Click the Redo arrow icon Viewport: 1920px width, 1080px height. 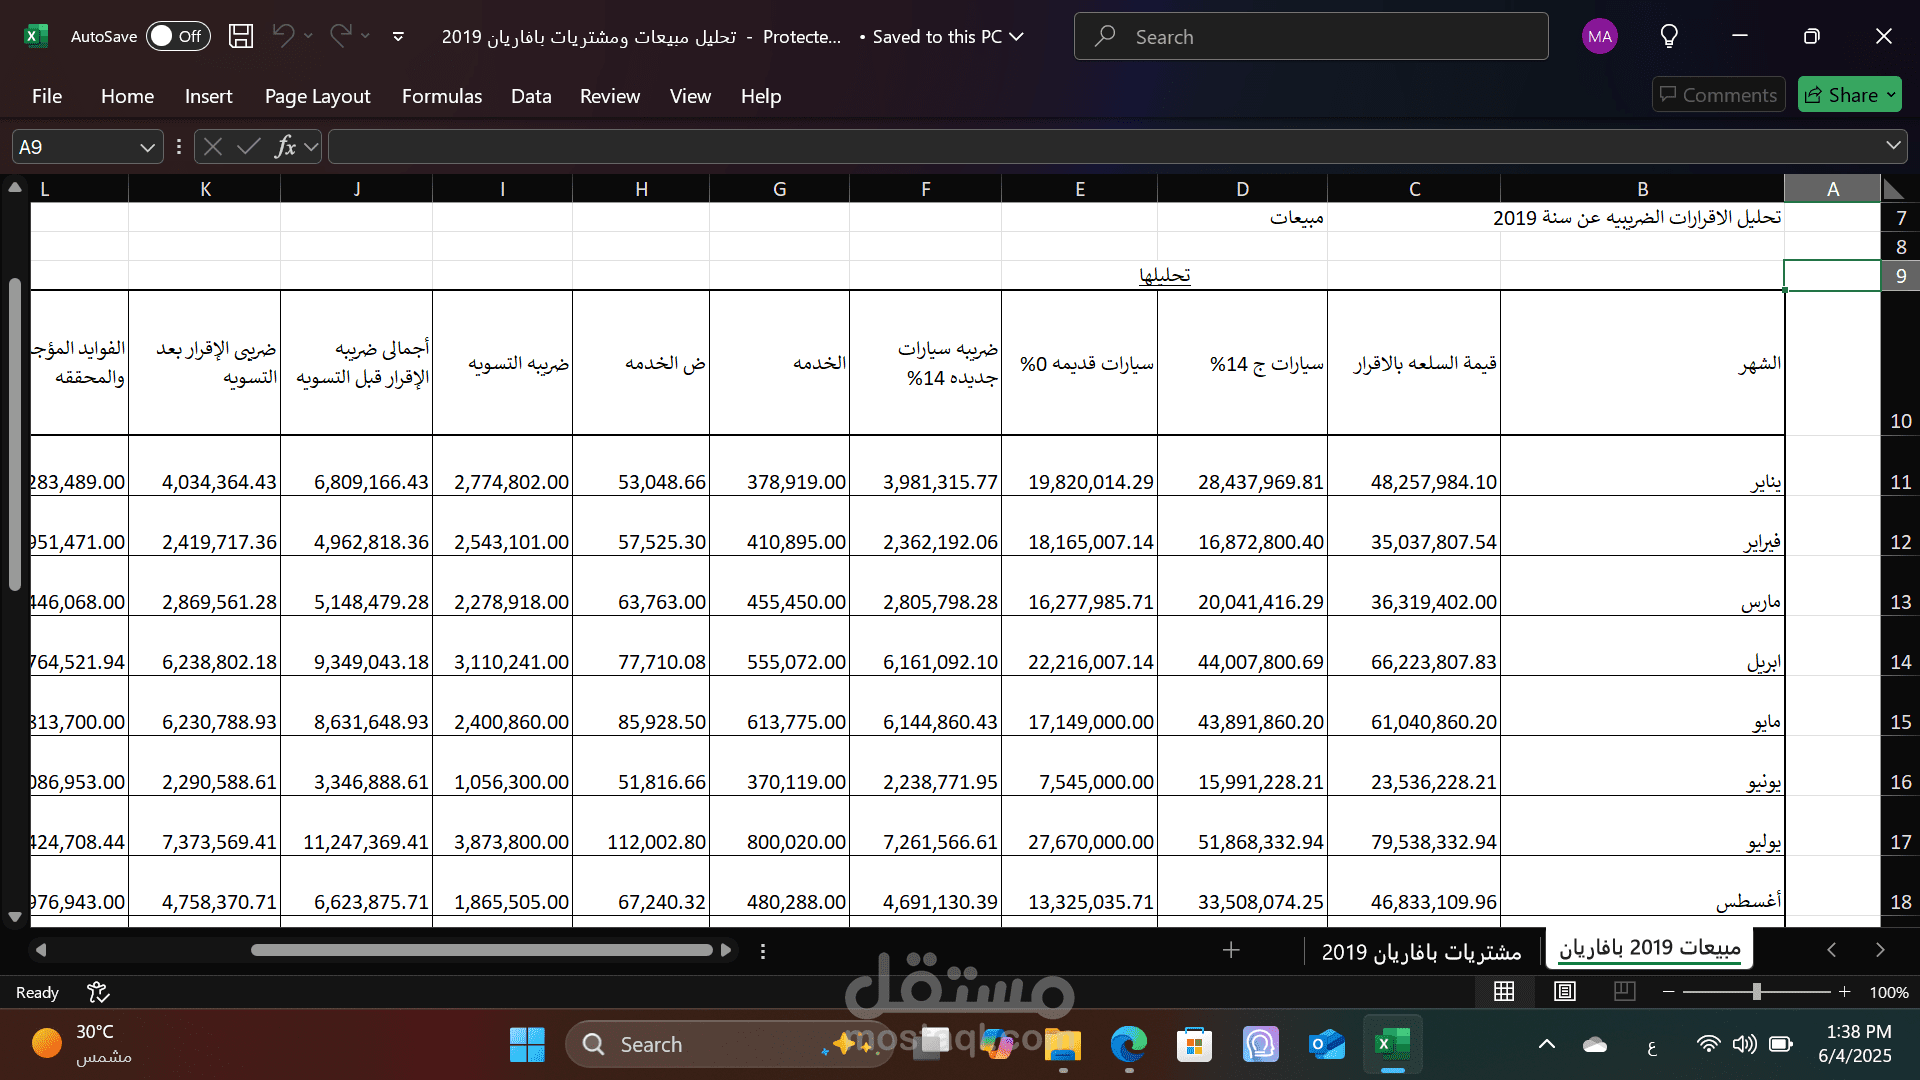(340, 36)
